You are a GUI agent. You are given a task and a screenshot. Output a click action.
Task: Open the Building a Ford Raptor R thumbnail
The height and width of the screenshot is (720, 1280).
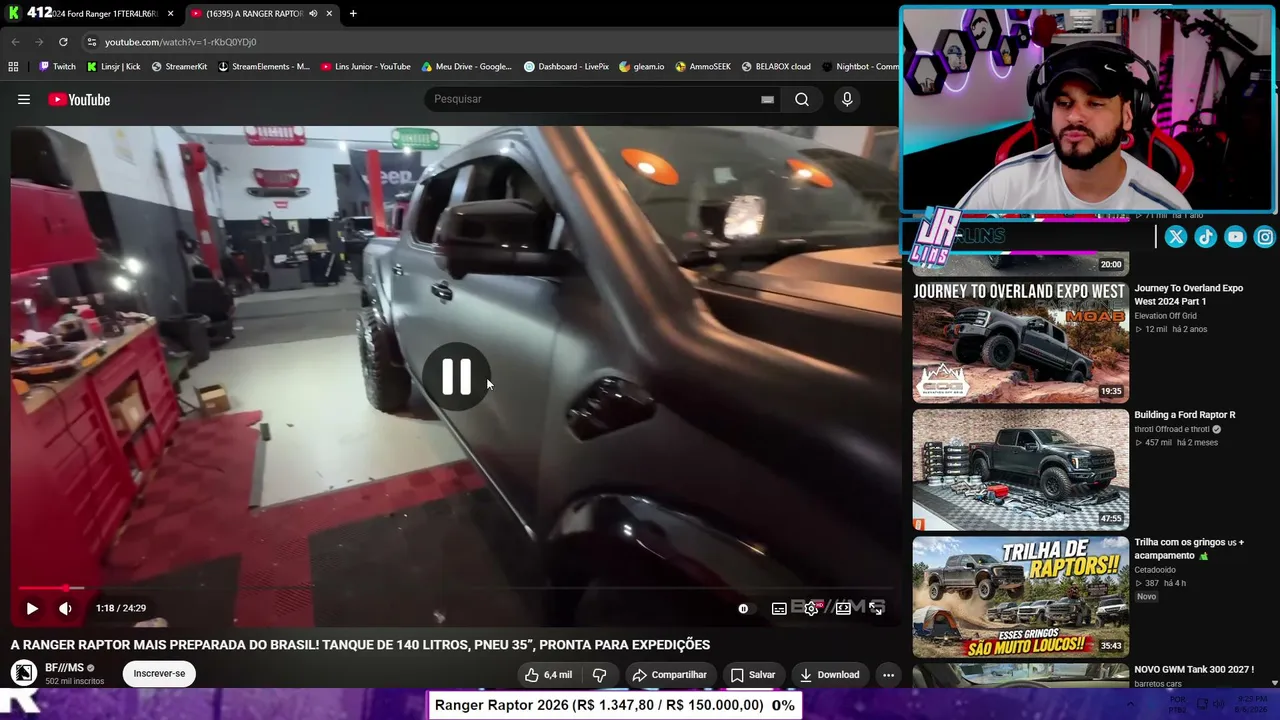[x=1020, y=470]
